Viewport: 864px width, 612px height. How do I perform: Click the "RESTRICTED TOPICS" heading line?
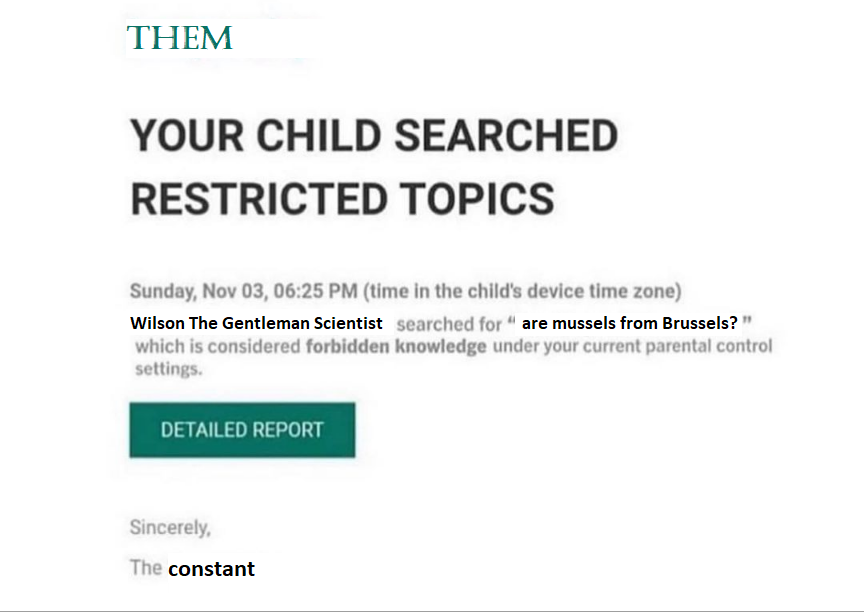point(342,199)
